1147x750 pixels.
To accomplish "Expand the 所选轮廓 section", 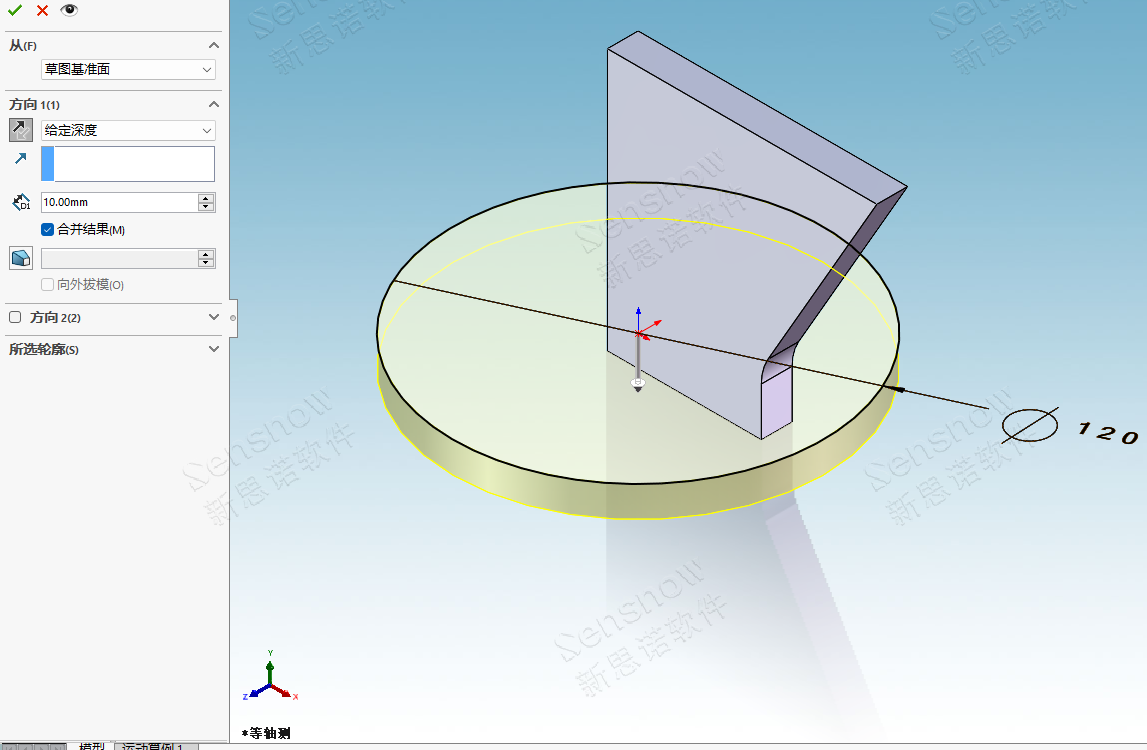I will 213,349.
